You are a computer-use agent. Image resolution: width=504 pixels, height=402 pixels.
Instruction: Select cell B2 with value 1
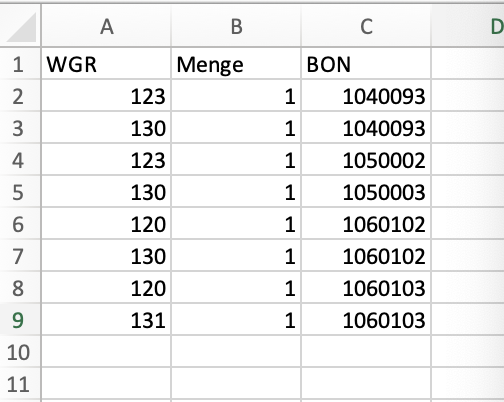pos(236,96)
